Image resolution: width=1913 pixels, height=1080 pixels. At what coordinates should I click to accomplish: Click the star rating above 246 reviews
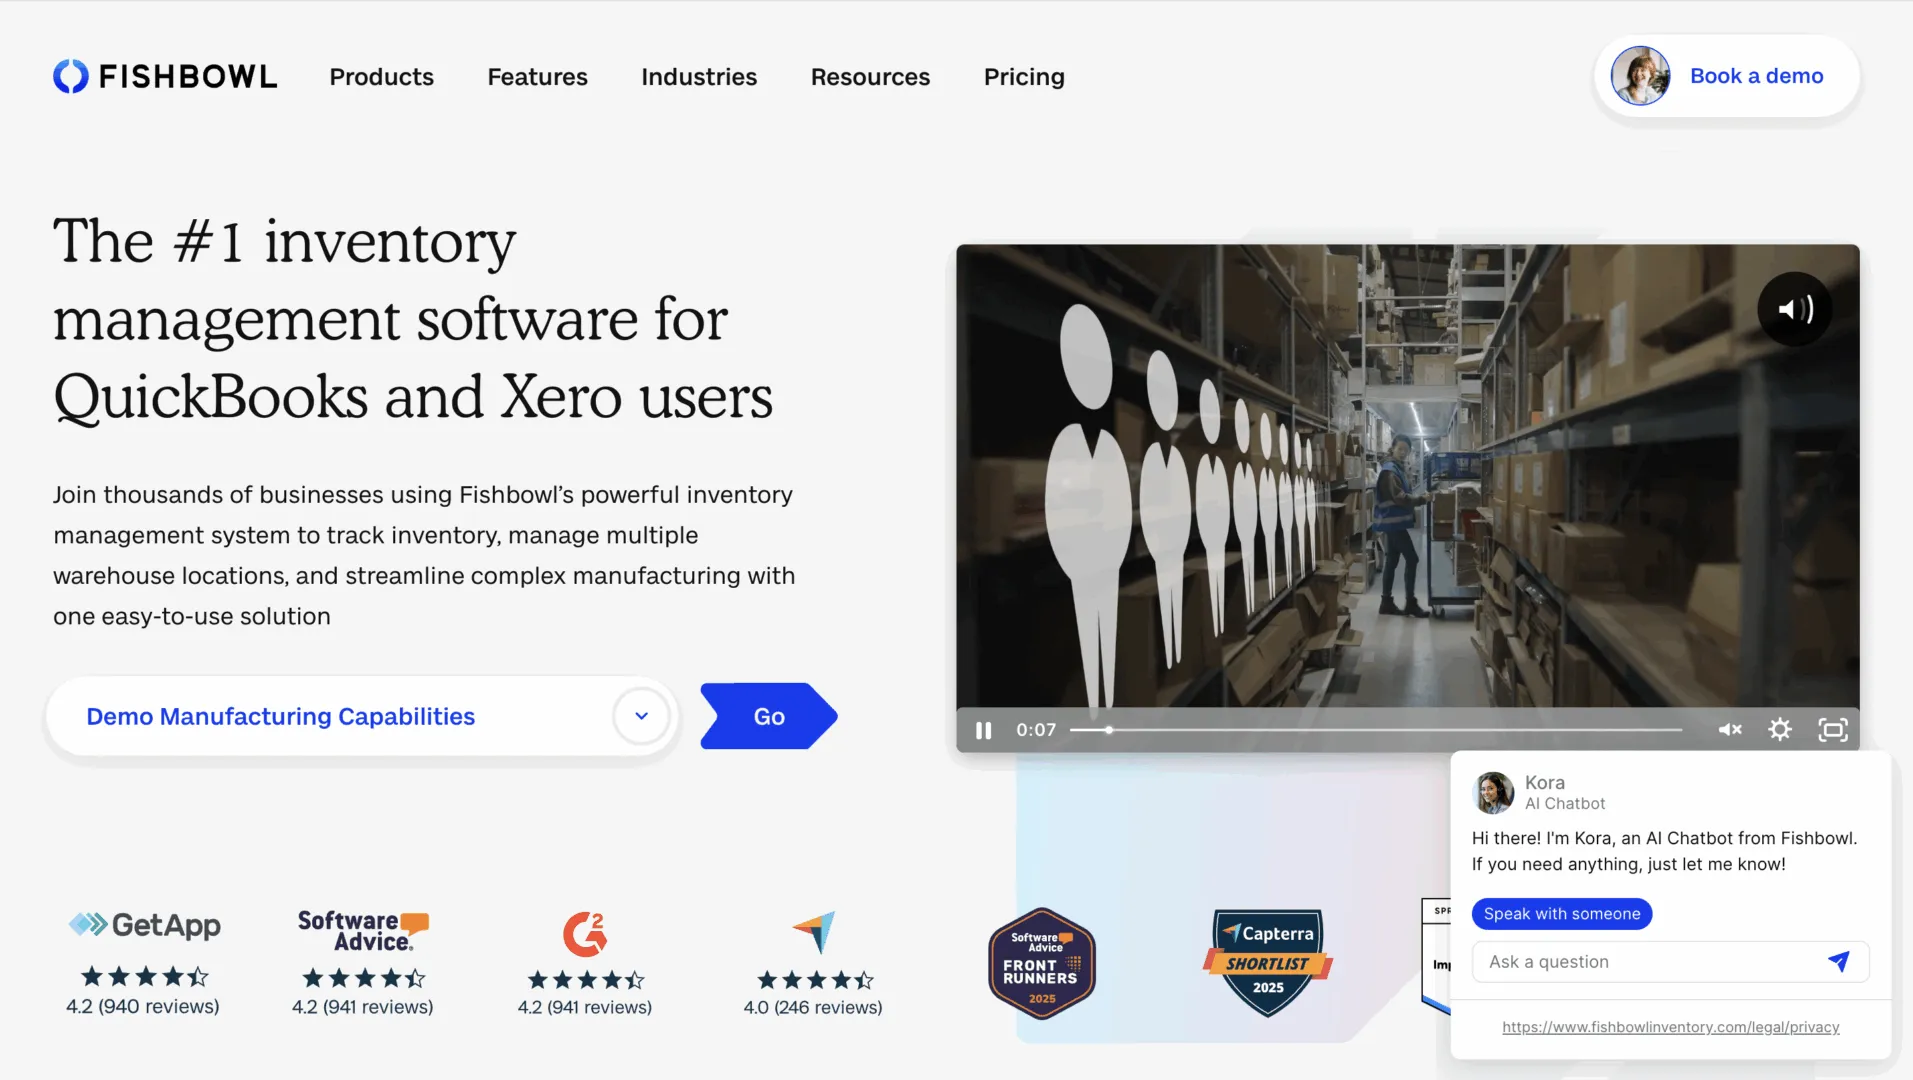click(x=815, y=980)
